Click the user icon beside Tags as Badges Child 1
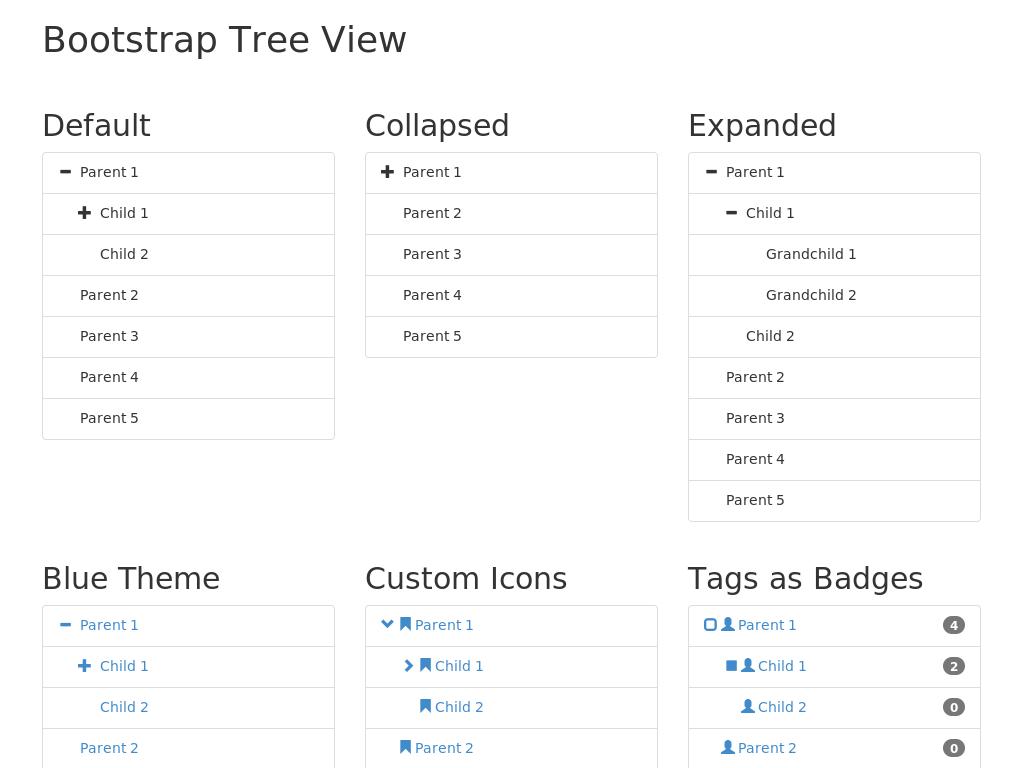 pyautogui.click(x=748, y=665)
